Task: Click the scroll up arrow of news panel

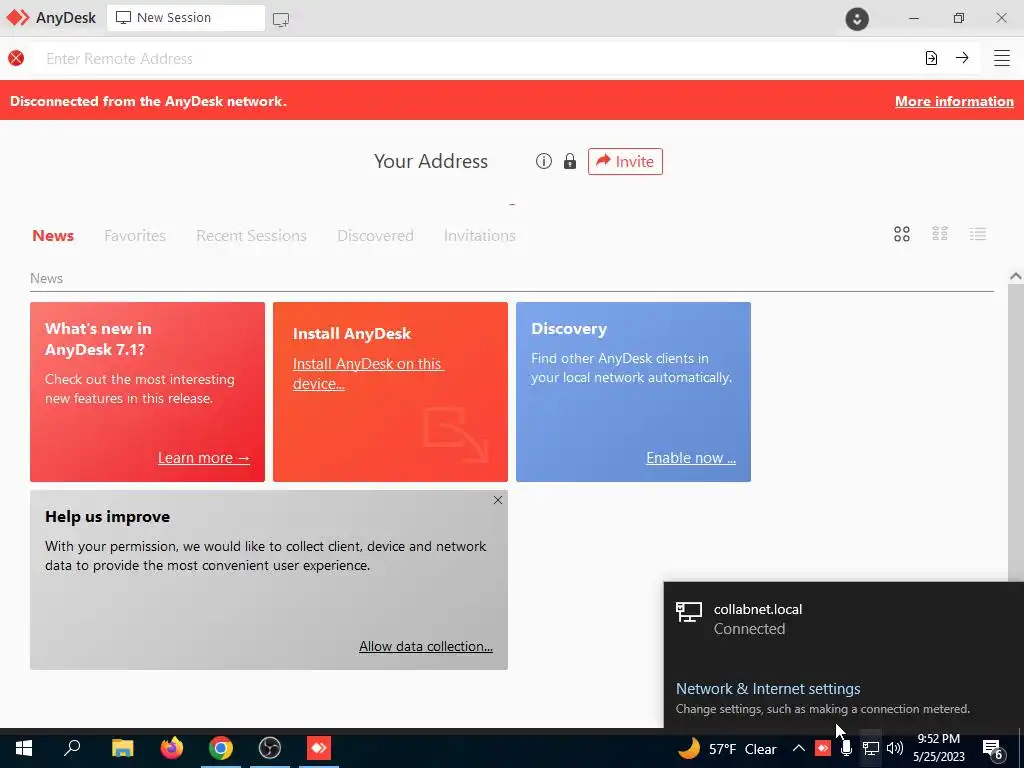Action: 1016,276
